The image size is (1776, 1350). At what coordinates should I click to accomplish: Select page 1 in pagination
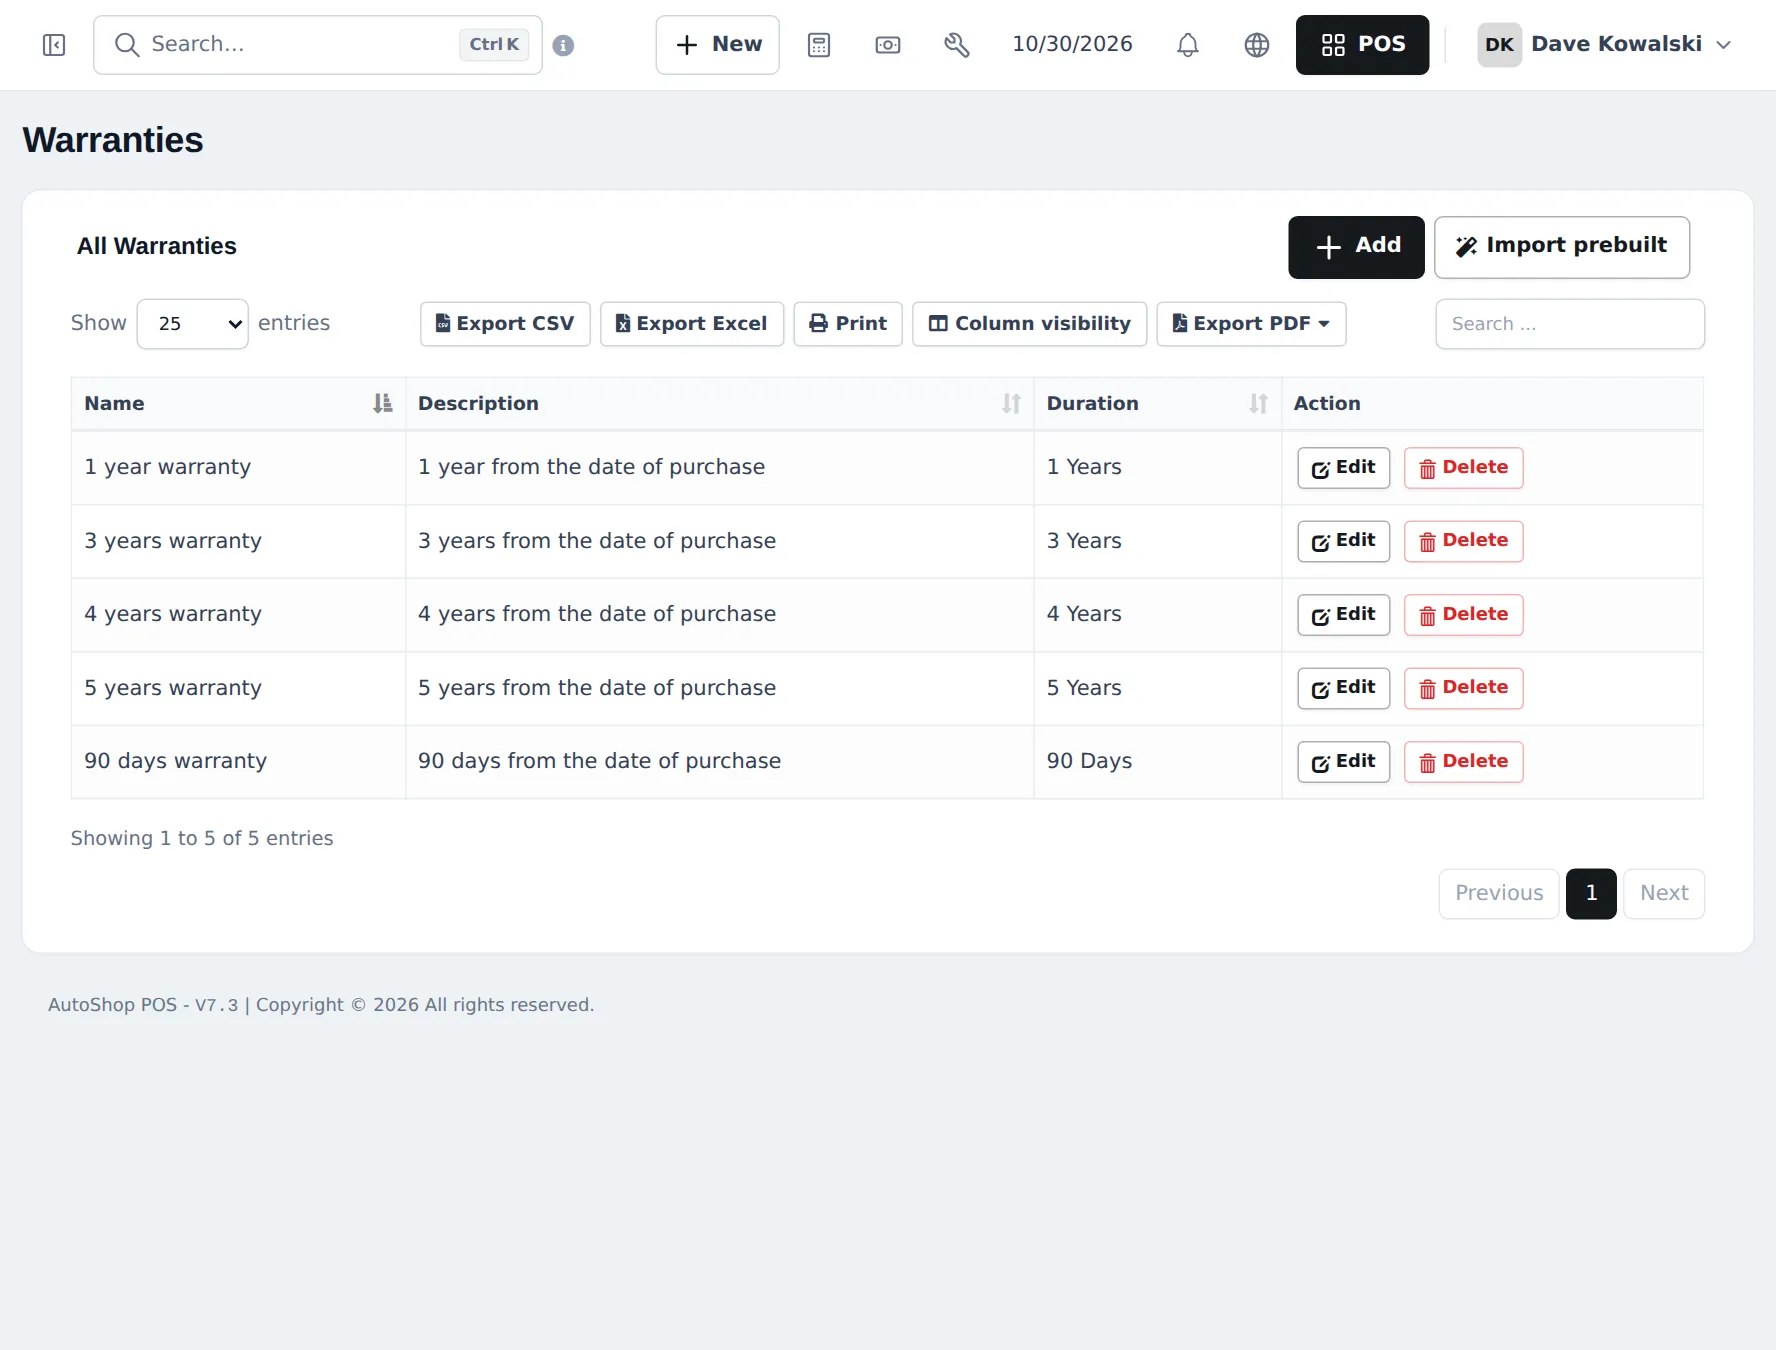tap(1591, 894)
